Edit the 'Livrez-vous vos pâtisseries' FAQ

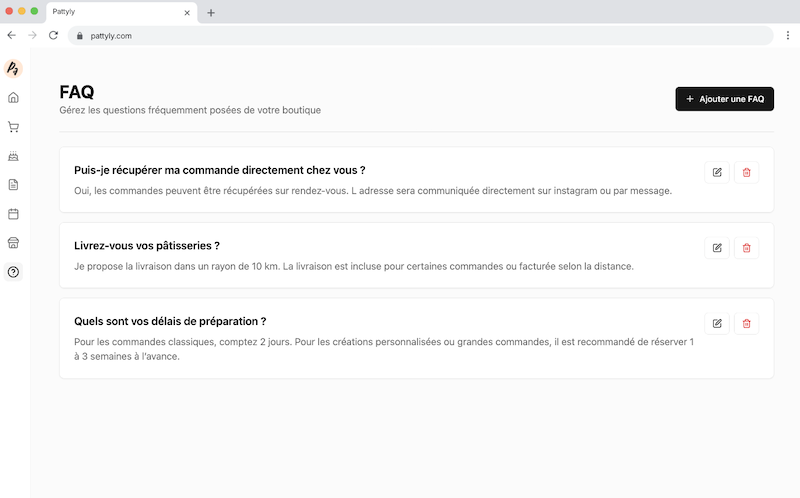point(717,247)
